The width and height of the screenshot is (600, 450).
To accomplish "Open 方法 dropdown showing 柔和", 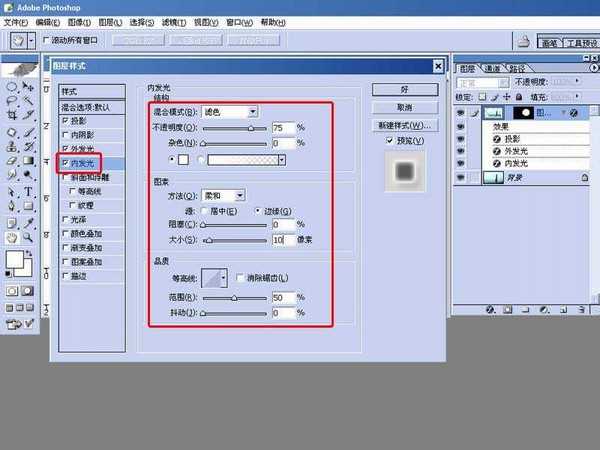I will [x=223, y=196].
